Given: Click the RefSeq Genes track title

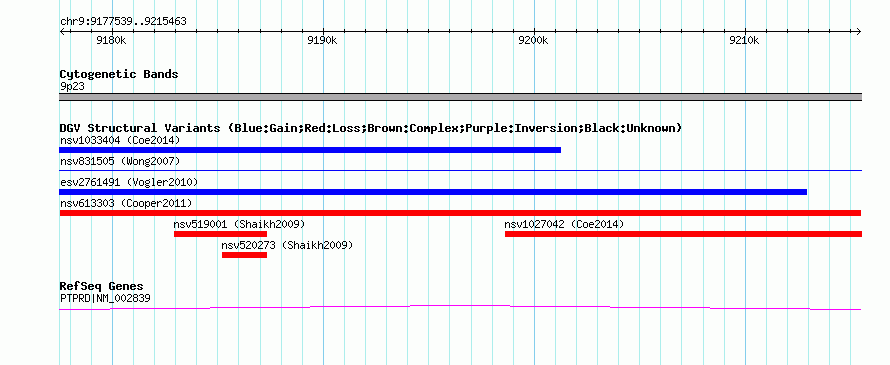Looking at the screenshot, I should [102, 286].
